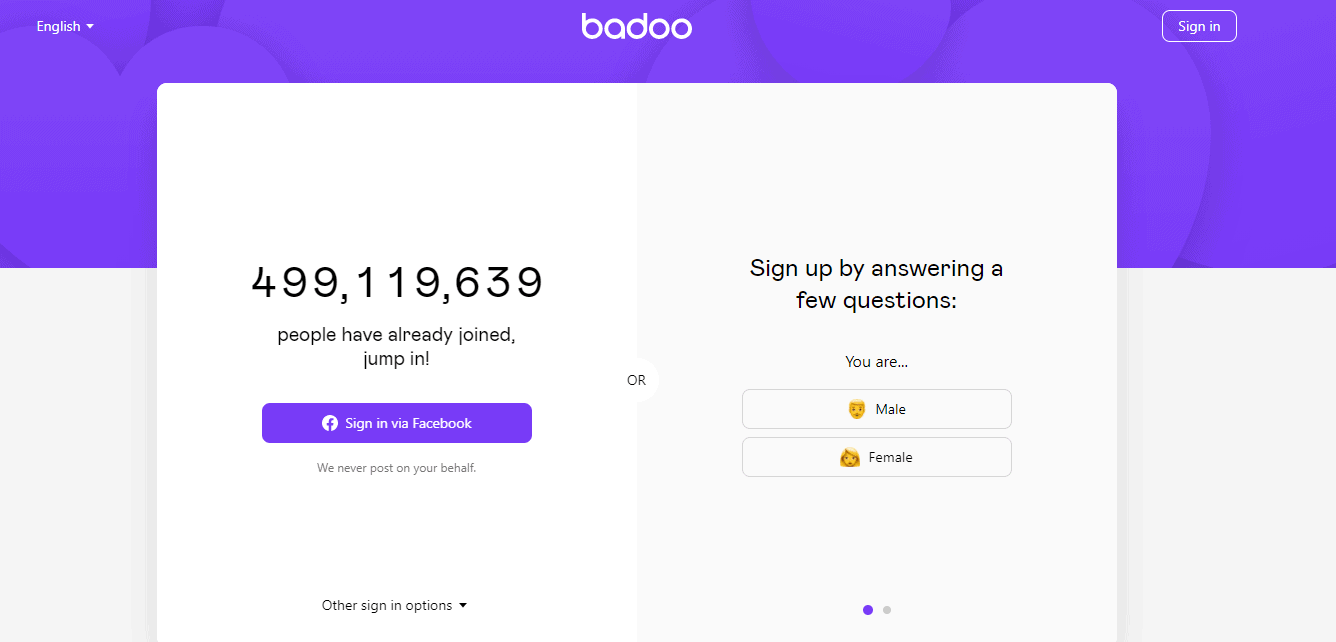
Task: Choose Female as your gender
Action: (876, 457)
